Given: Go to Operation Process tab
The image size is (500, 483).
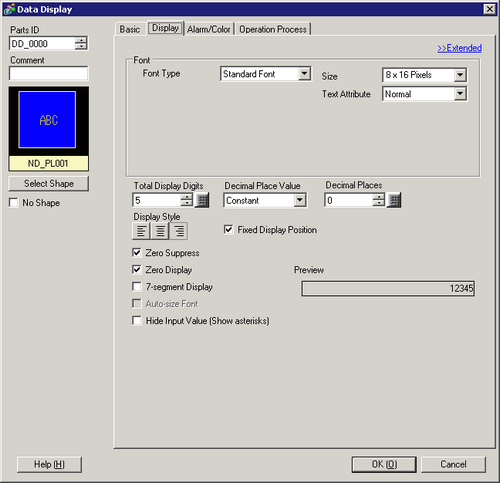Looking at the screenshot, I should coord(273,29).
